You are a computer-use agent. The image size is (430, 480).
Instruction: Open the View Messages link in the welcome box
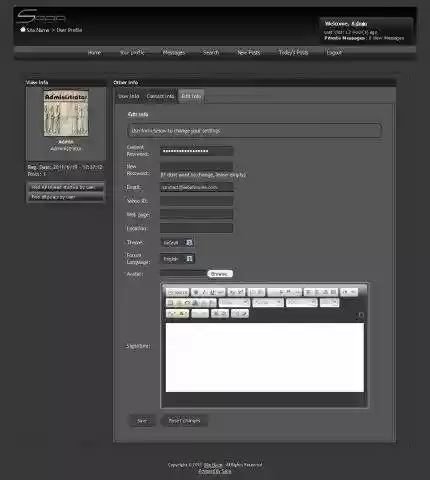pyautogui.click(x=388, y=38)
